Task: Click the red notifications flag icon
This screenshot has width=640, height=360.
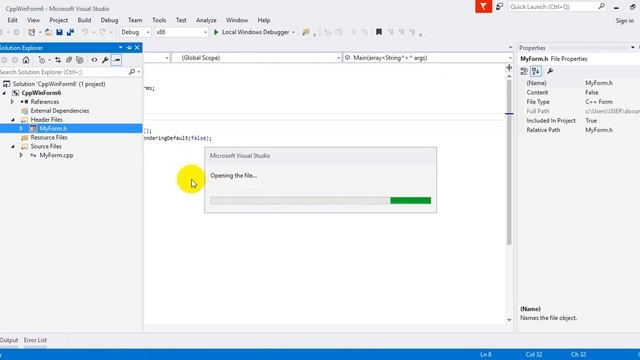Action: pyautogui.click(x=483, y=7)
